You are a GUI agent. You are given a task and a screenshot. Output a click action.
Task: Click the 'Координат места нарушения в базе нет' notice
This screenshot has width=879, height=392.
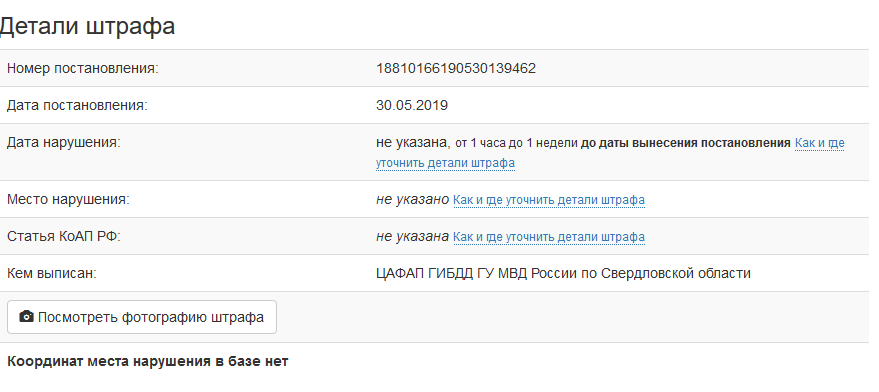(x=147, y=362)
